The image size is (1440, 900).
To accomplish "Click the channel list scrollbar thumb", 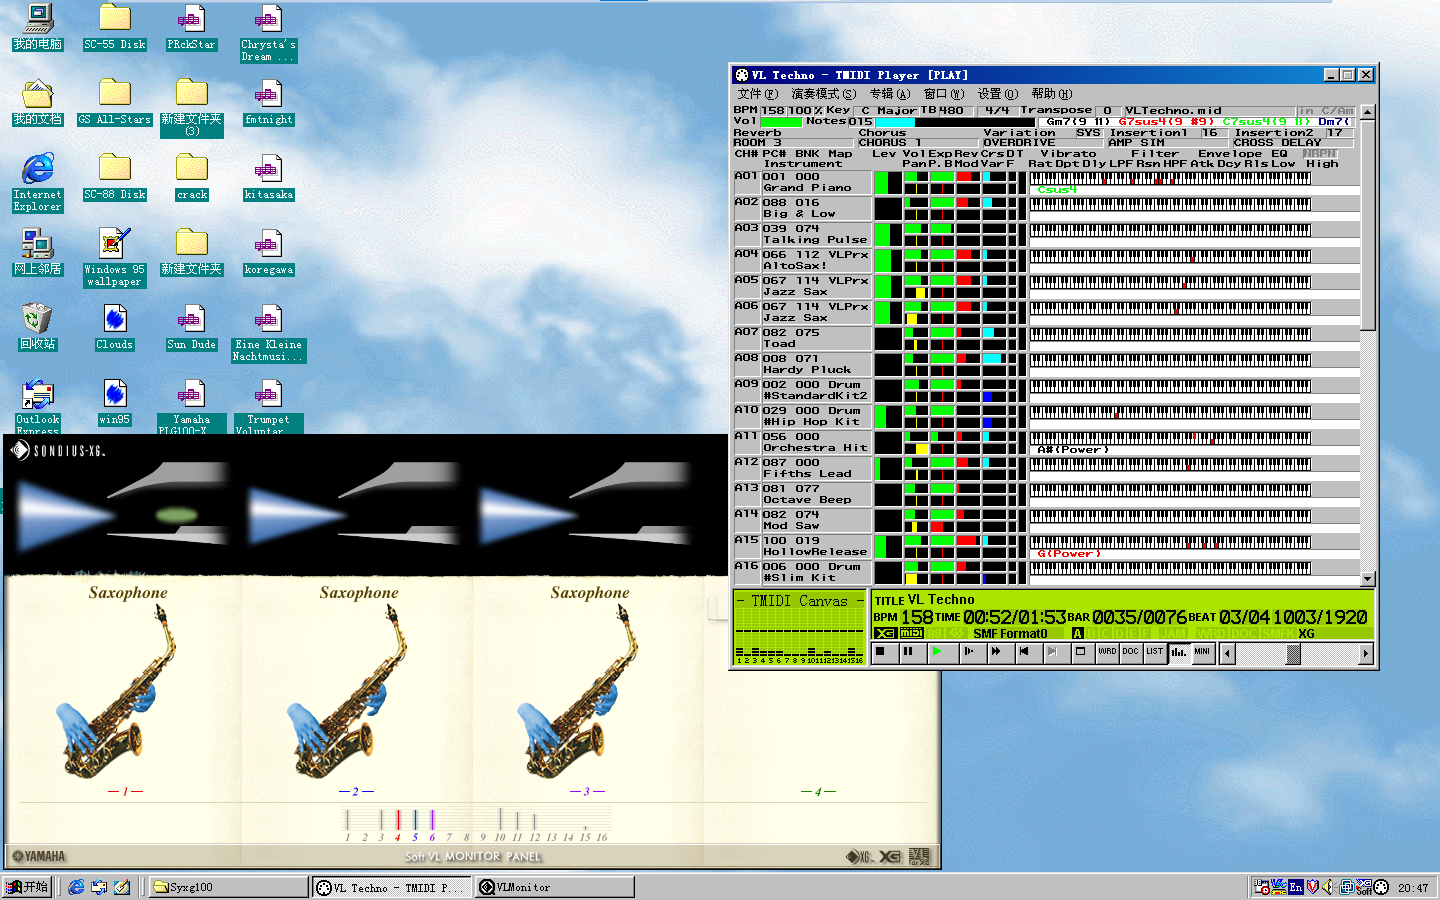I will 1368,224.
